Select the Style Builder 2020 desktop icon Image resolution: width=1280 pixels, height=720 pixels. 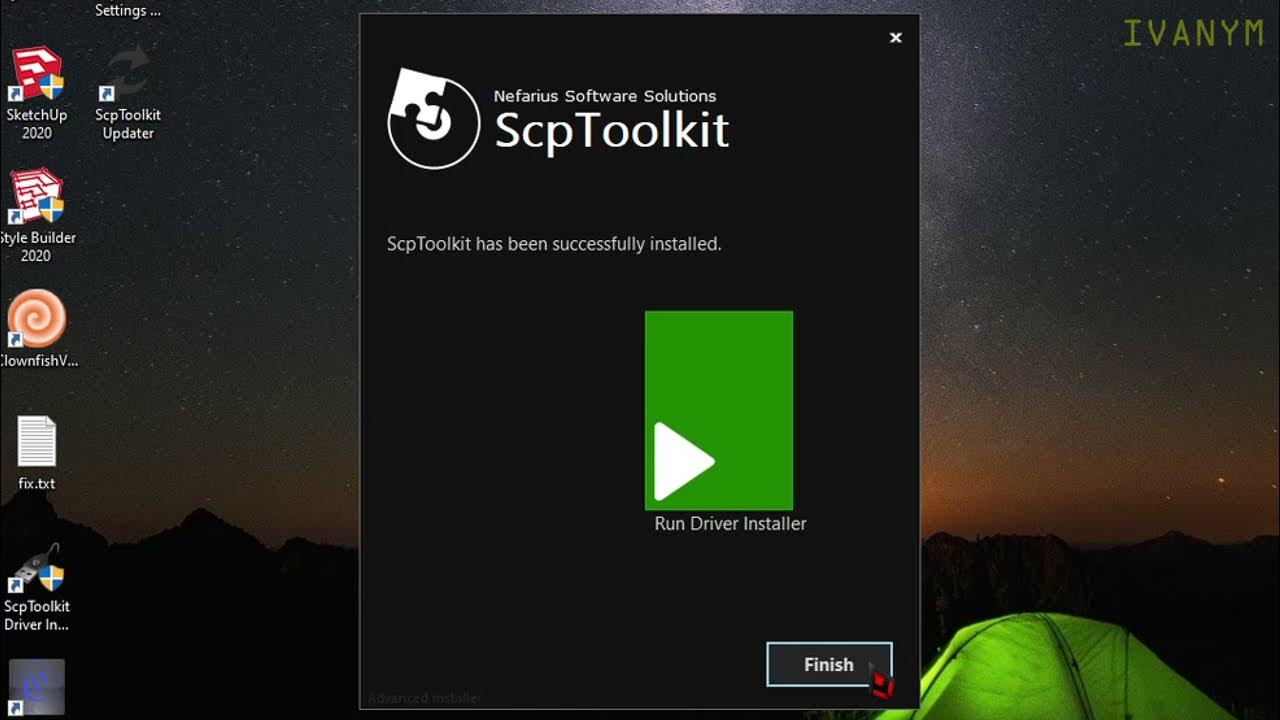point(37,217)
